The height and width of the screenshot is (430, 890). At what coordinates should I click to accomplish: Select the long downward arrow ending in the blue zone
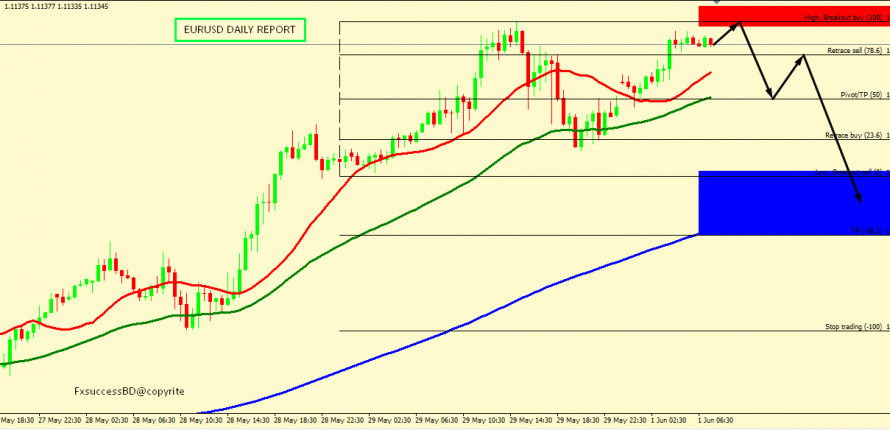pos(834,130)
